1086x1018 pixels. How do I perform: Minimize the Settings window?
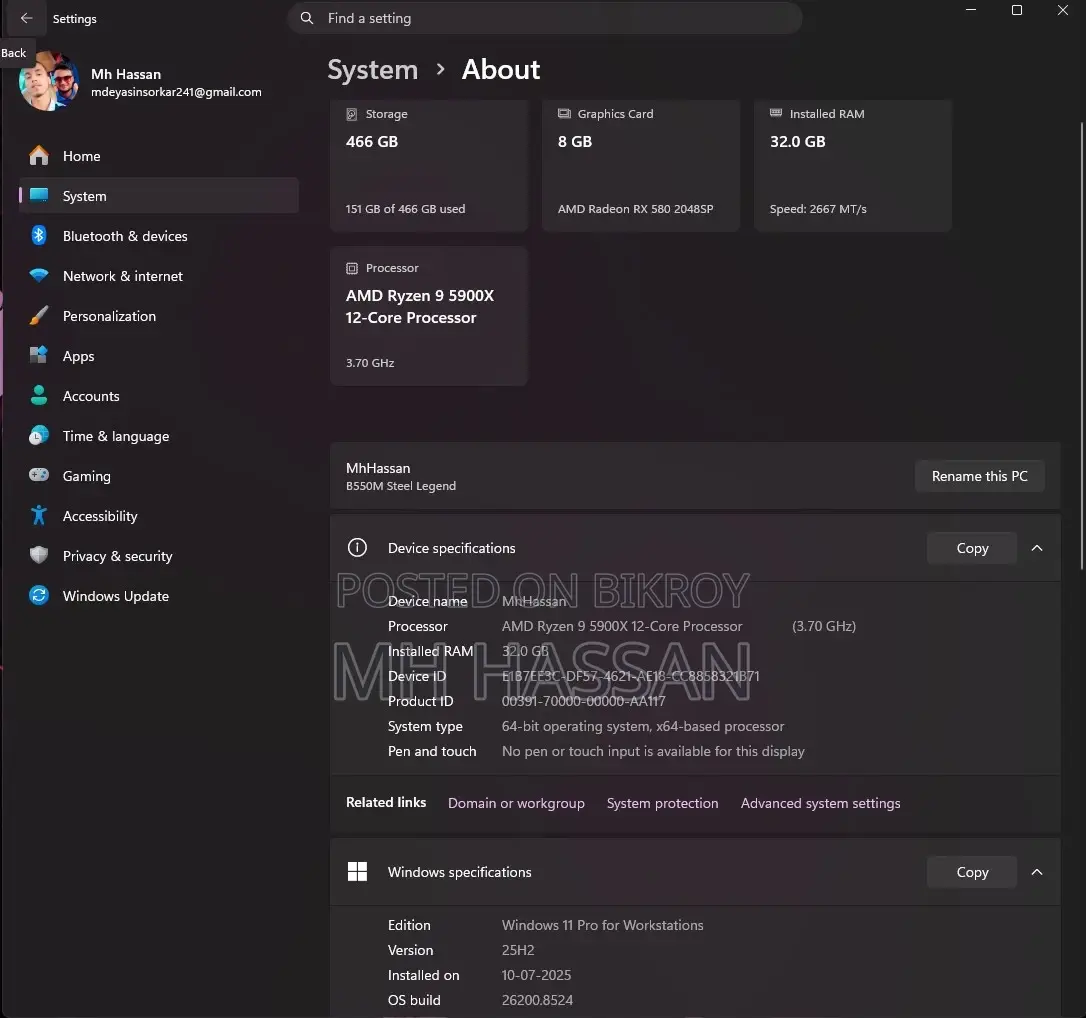(970, 10)
